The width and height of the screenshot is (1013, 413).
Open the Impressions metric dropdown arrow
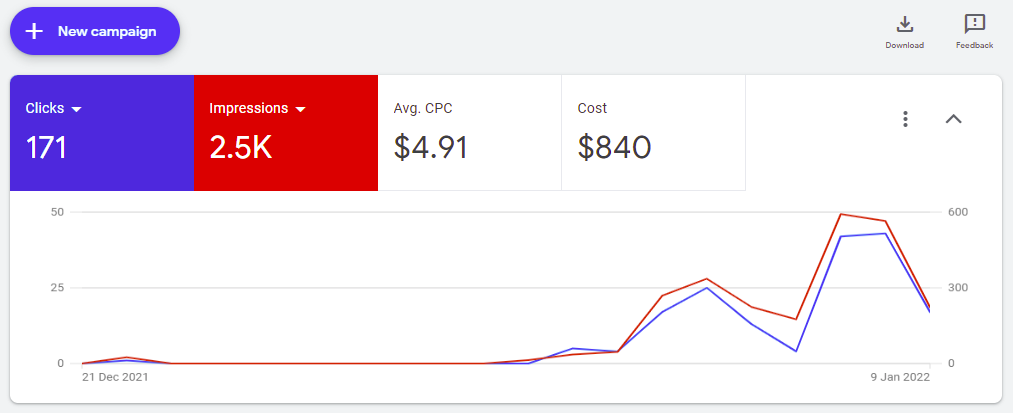point(299,109)
